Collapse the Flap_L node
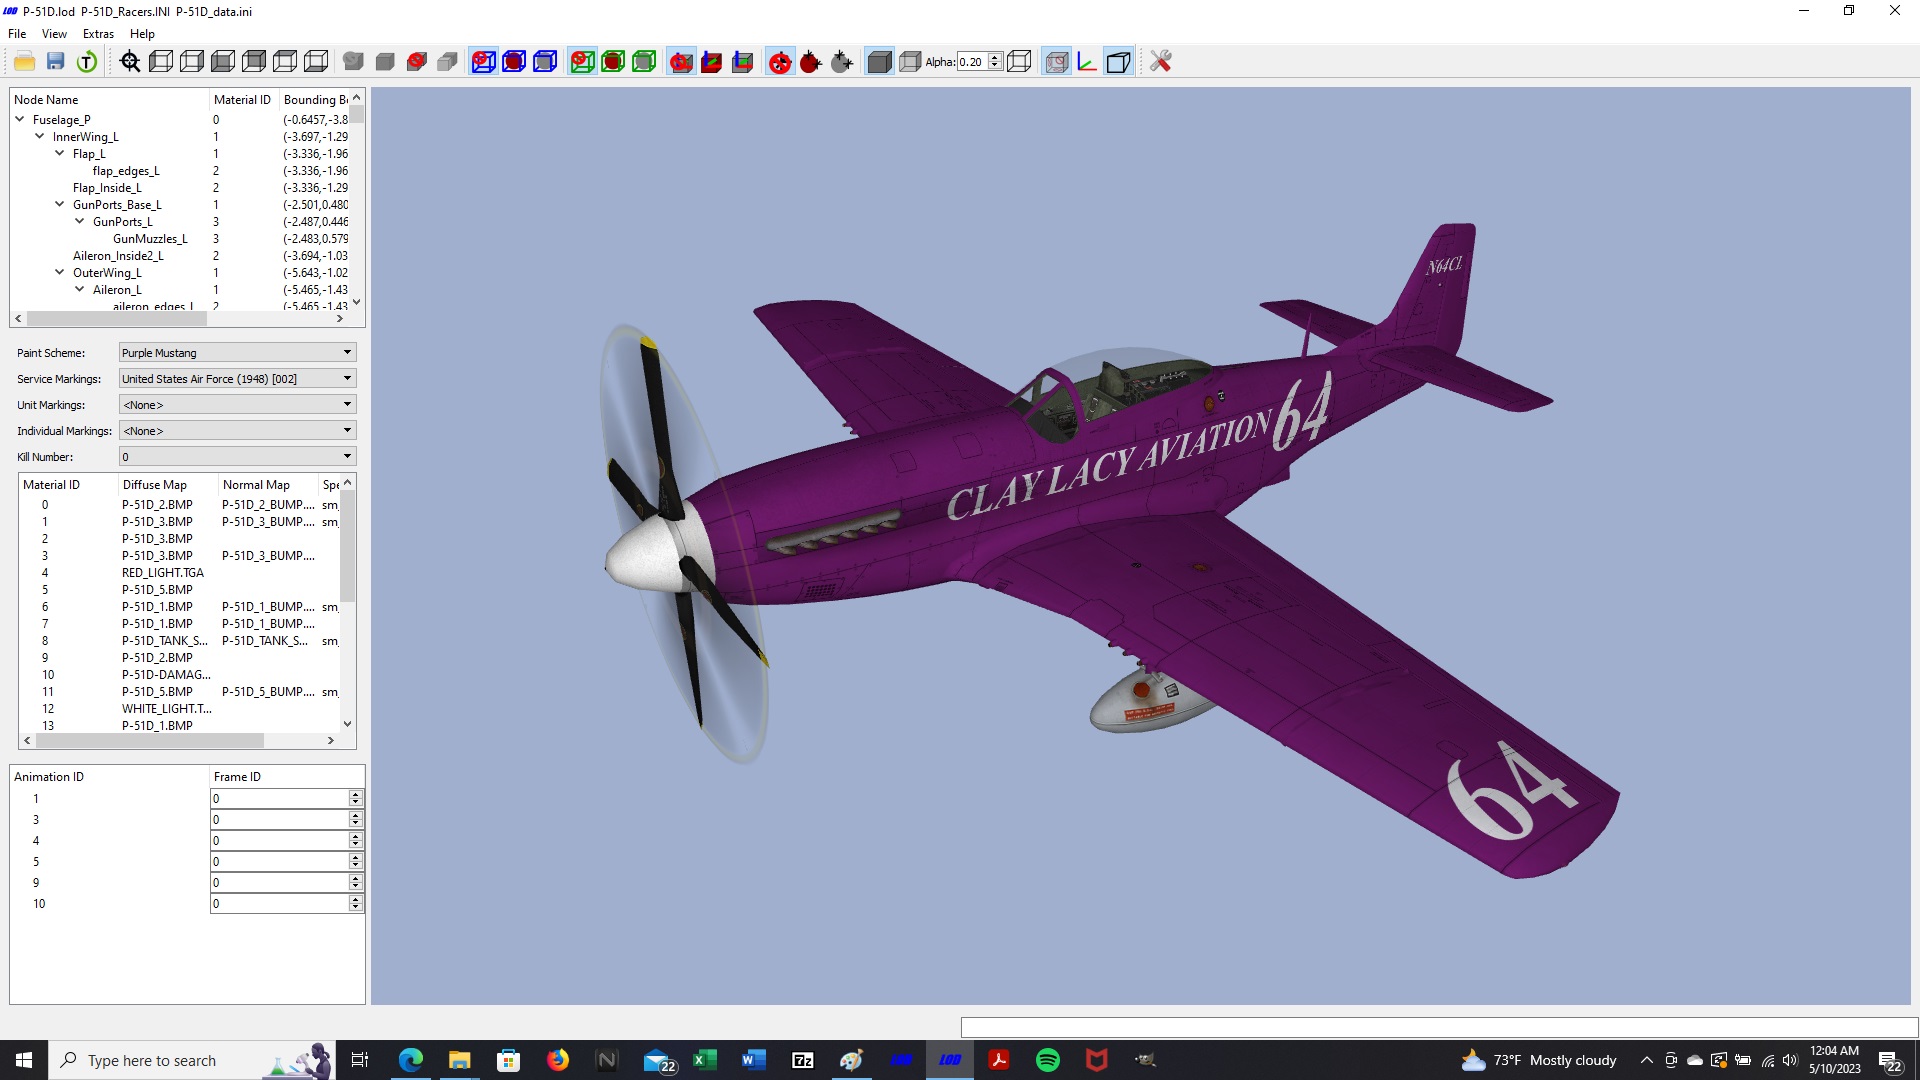 pyautogui.click(x=59, y=153)
